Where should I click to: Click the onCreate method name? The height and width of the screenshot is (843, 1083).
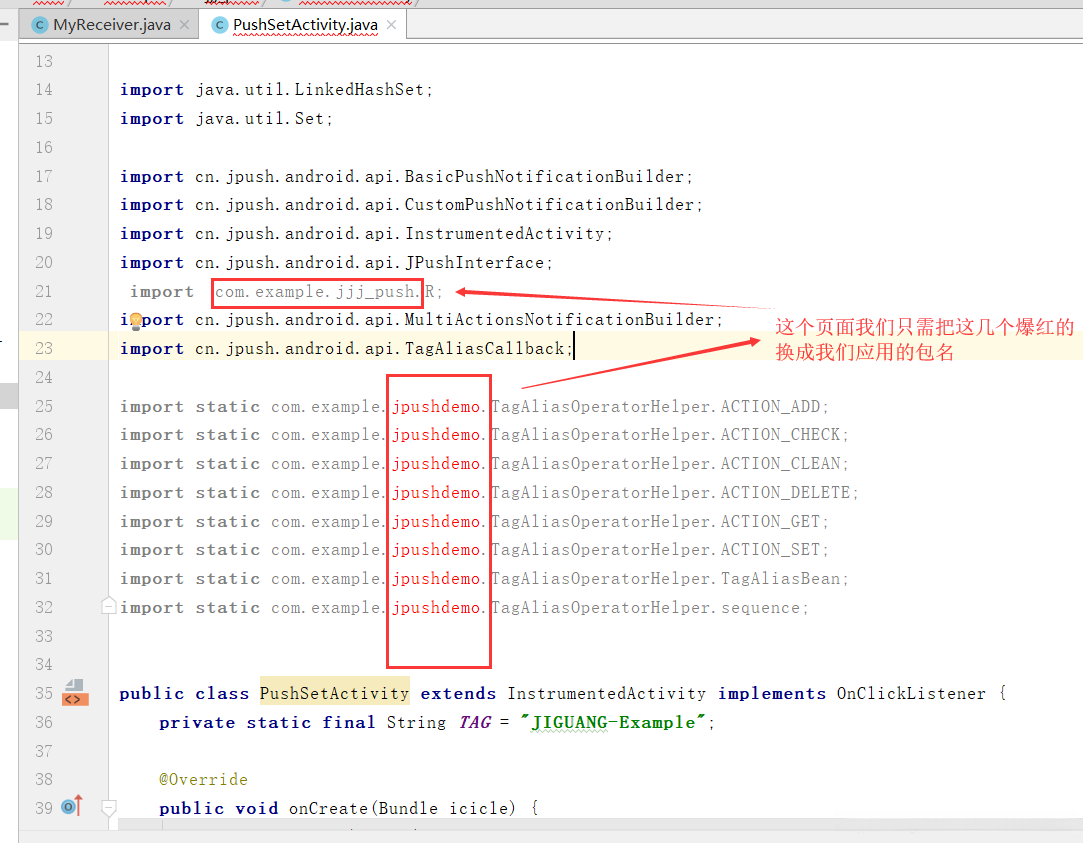tap(328, 808)
